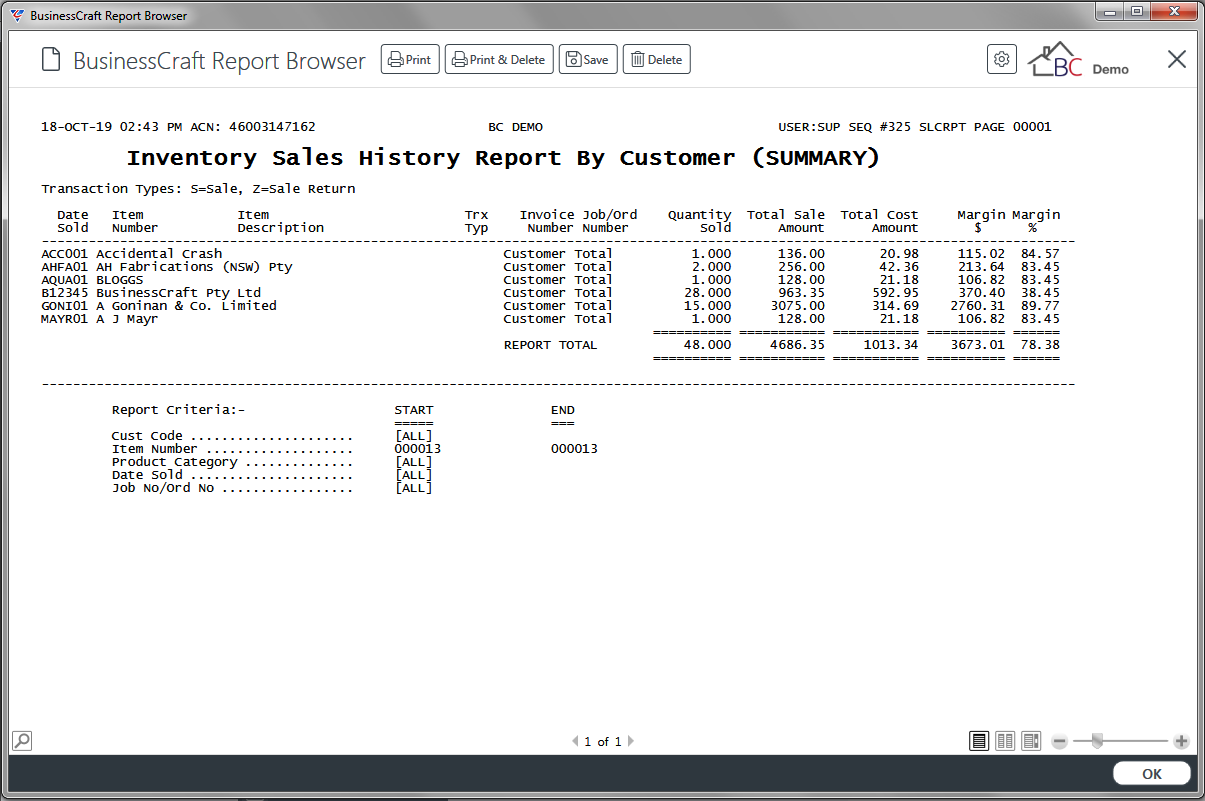The width and height of the screenshot is (1205, 801).
Task: Switch to continuous page view
Action: click(x=1031, y=741)
